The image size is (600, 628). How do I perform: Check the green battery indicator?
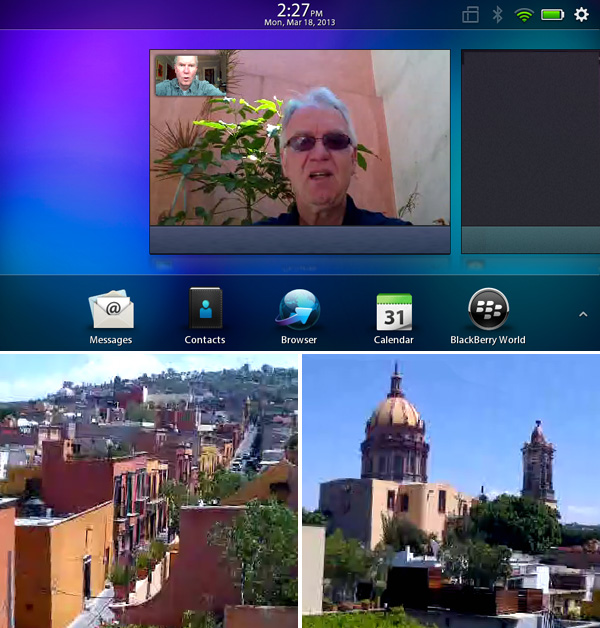pos(552,15)
